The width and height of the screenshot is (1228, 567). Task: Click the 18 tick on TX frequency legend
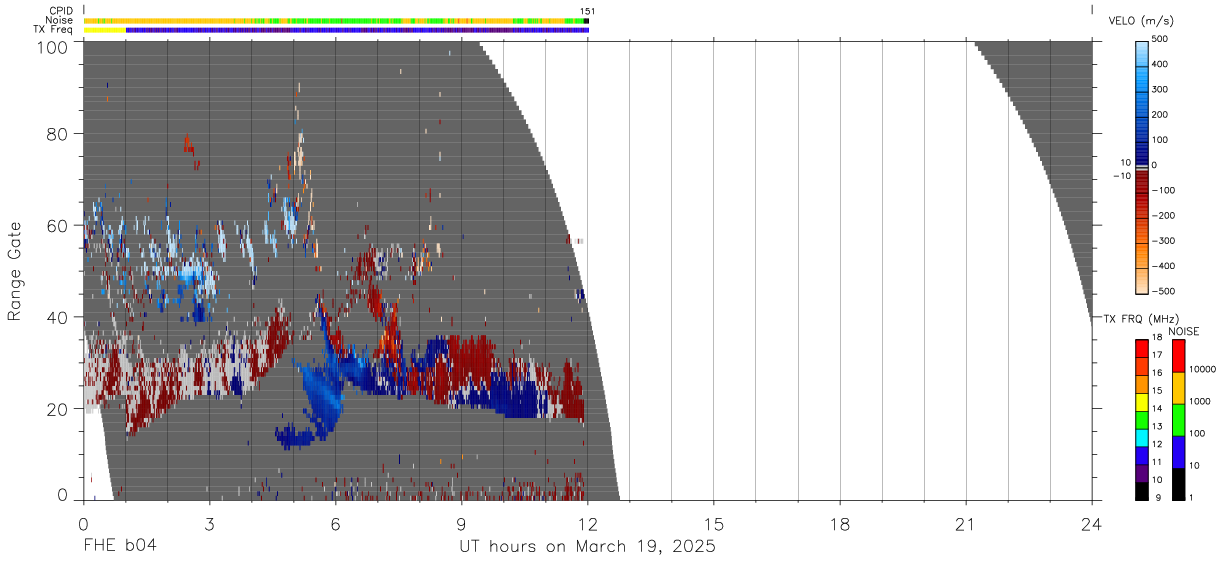1156,338
